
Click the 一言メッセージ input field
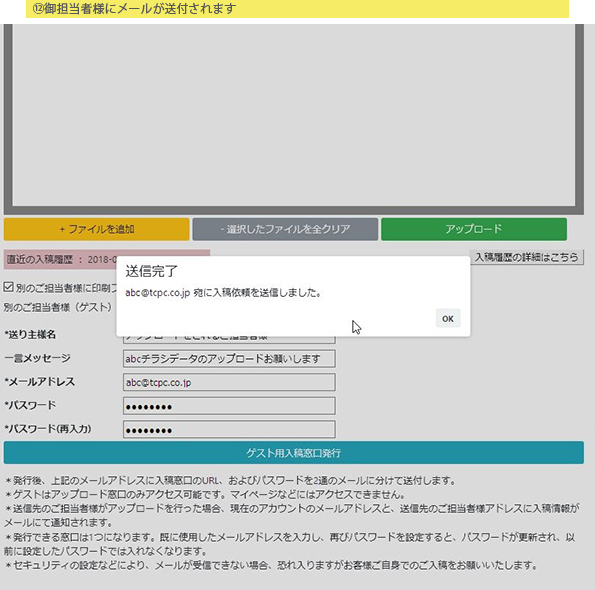(229, 359)
